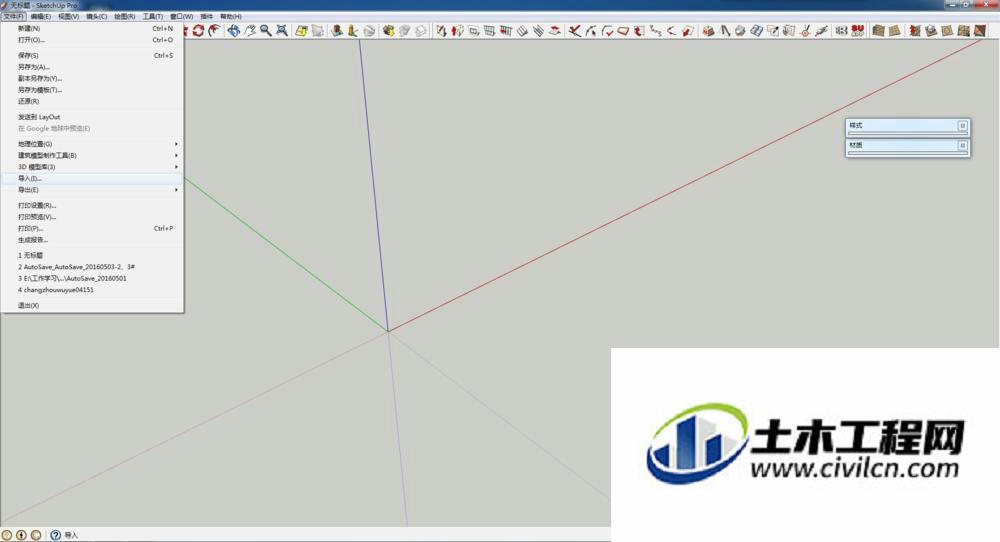Expand the 3D 模型库(3) submenu
The width and height of the screenshot is (1000, 542).
[92, 167]
